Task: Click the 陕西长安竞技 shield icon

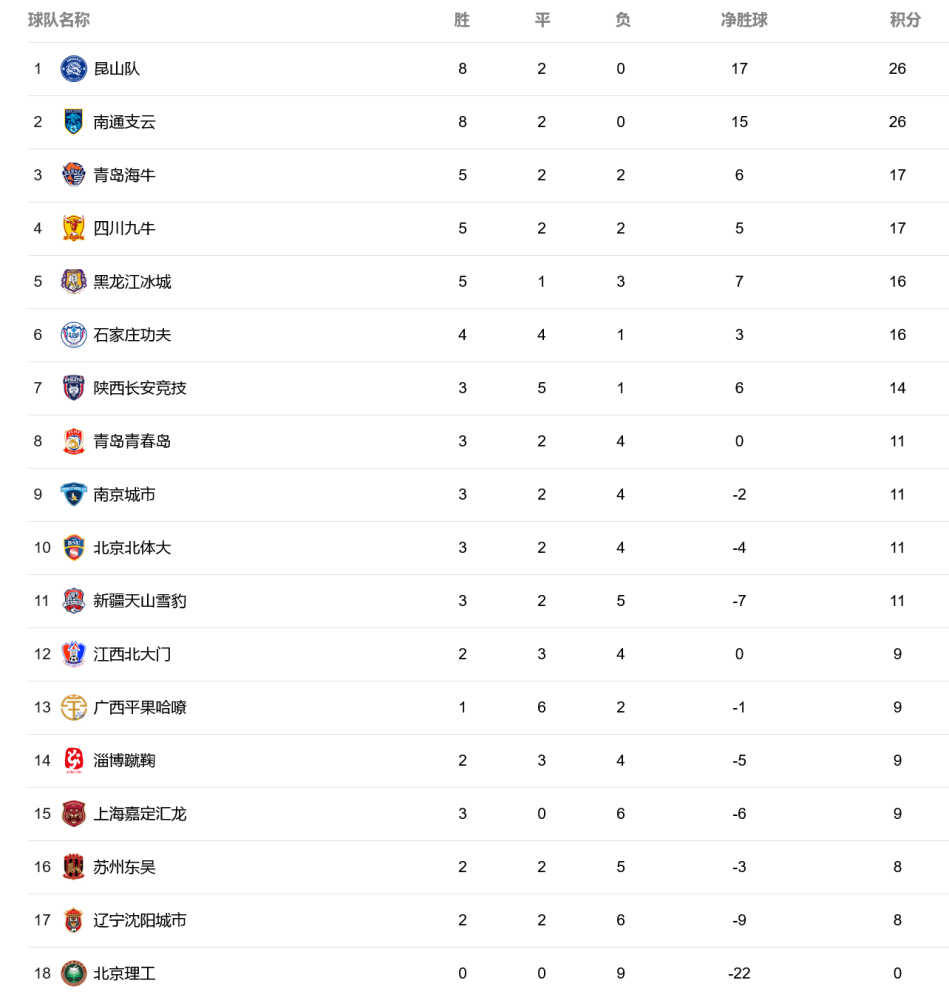Action: click(x=73, y=388)
